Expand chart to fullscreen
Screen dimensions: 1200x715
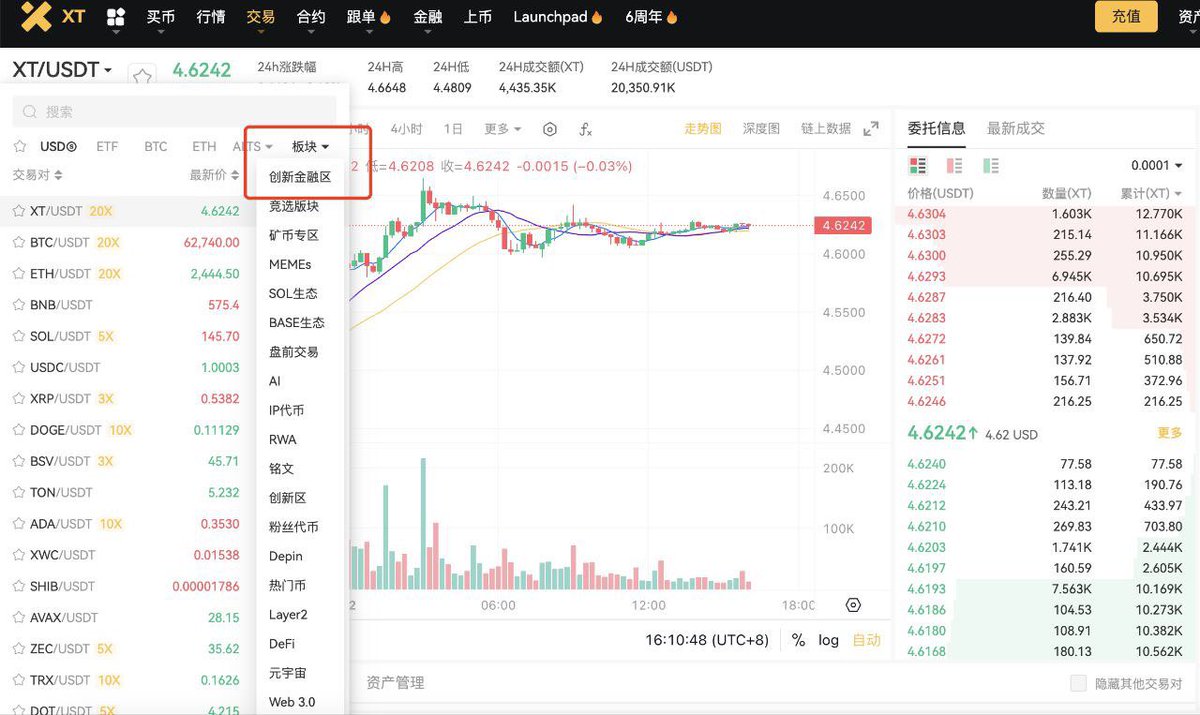(x=871, y=128)
